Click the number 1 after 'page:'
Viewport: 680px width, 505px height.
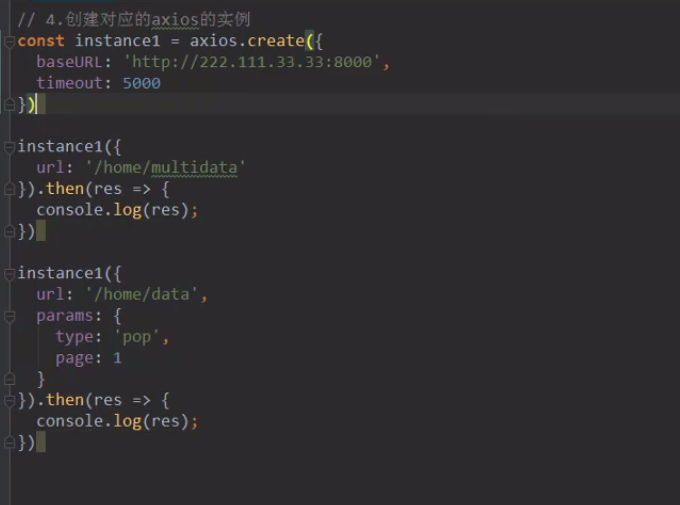coord(118,358)
